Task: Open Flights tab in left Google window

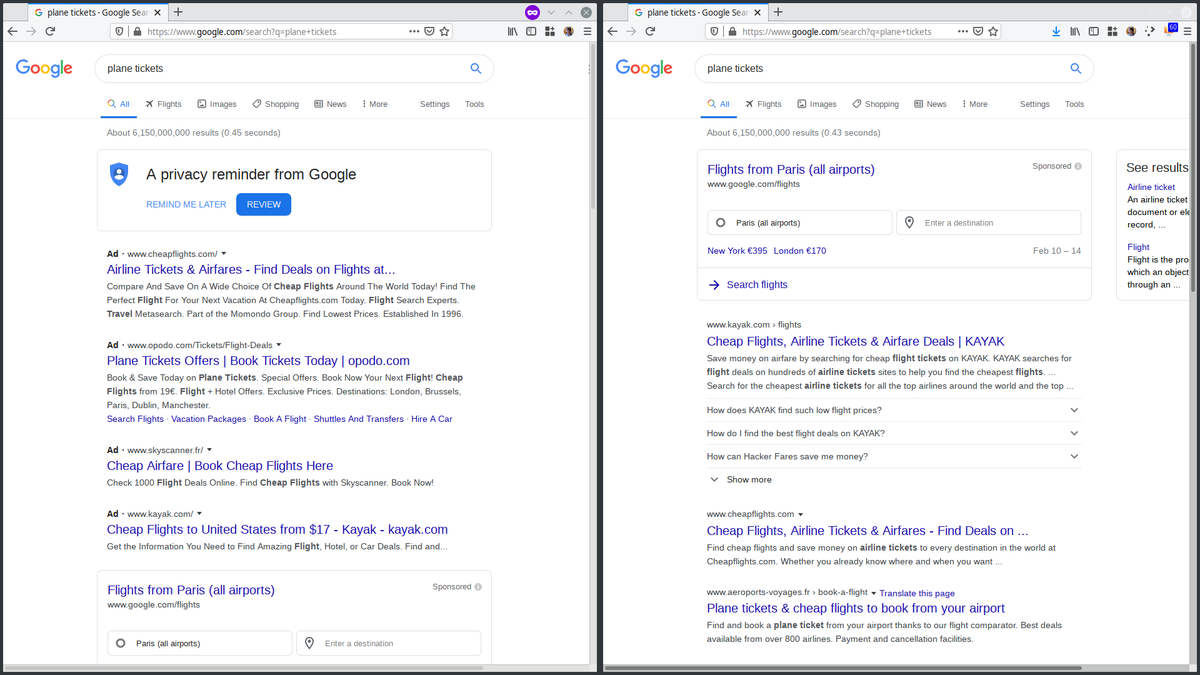Action: [x=163, y=104]
